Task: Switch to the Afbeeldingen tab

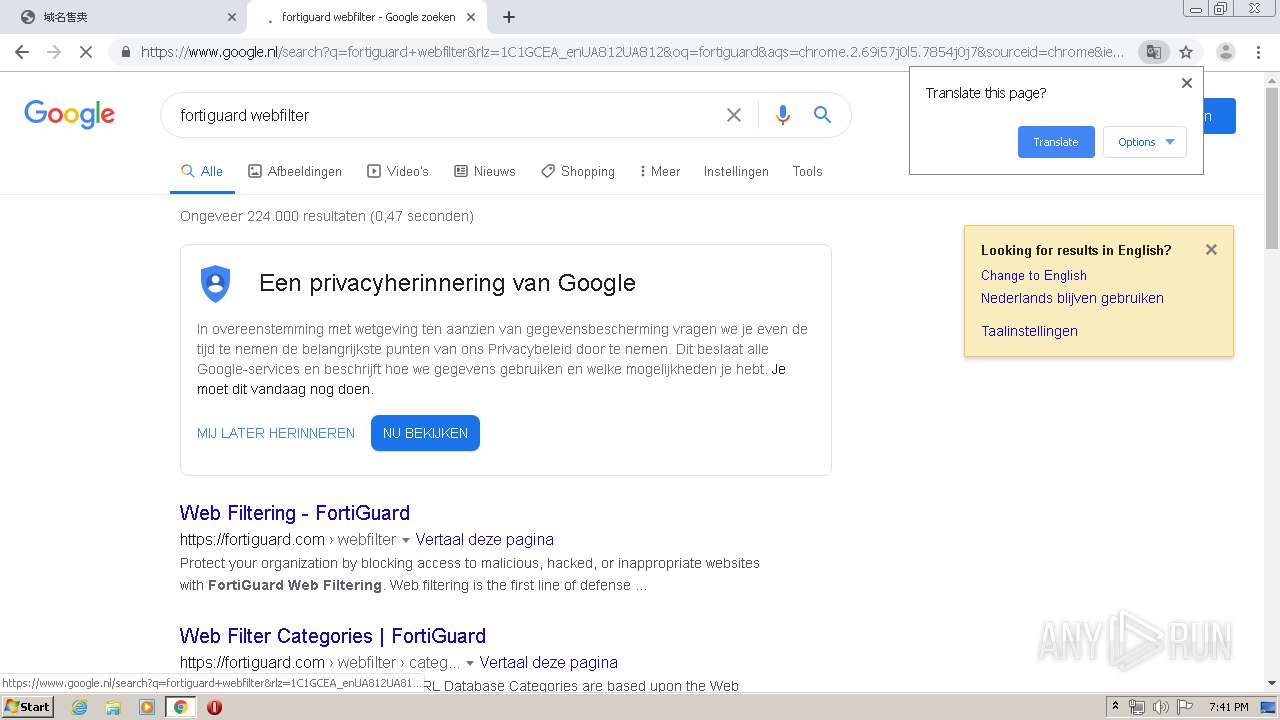Action: 295,171
